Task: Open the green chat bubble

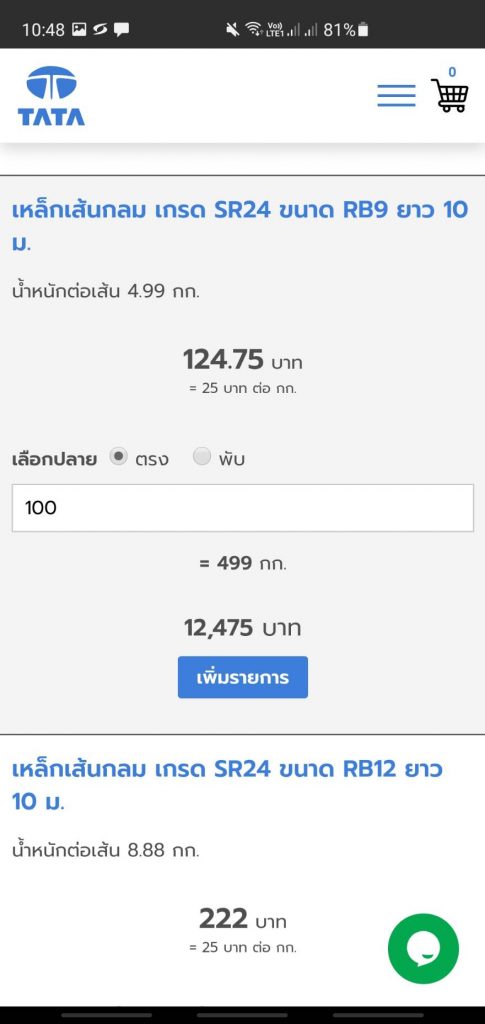Action: click(x=423, y=948)
